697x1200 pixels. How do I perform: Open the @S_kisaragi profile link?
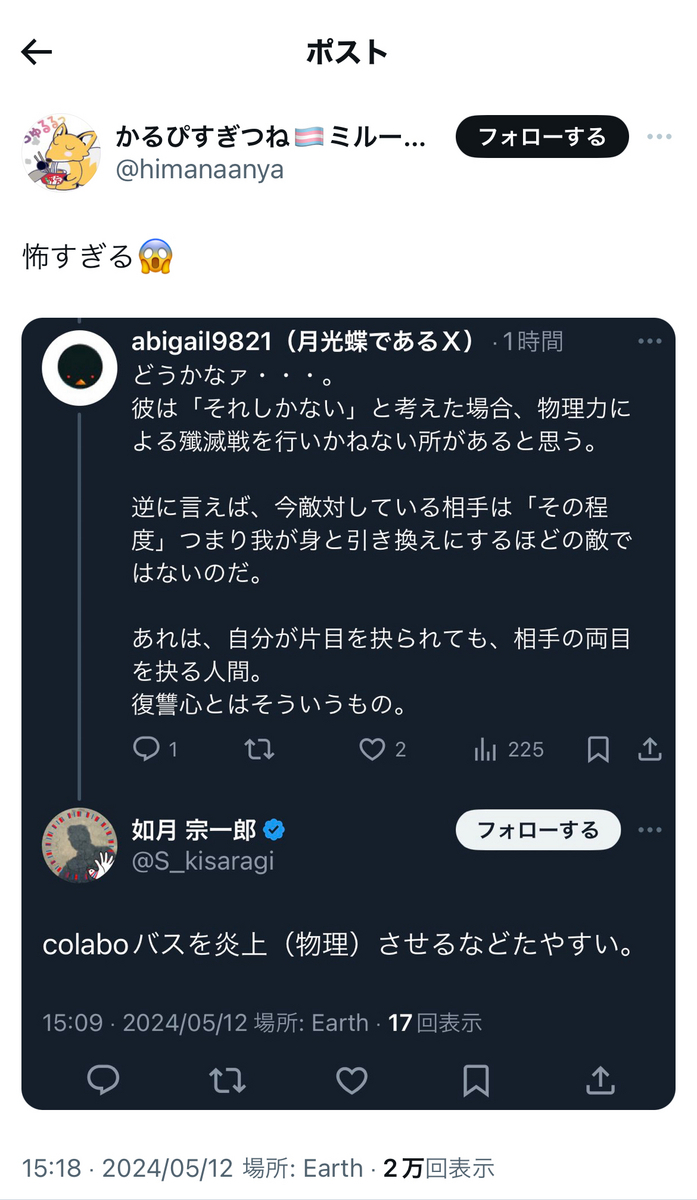coord(203,860)
